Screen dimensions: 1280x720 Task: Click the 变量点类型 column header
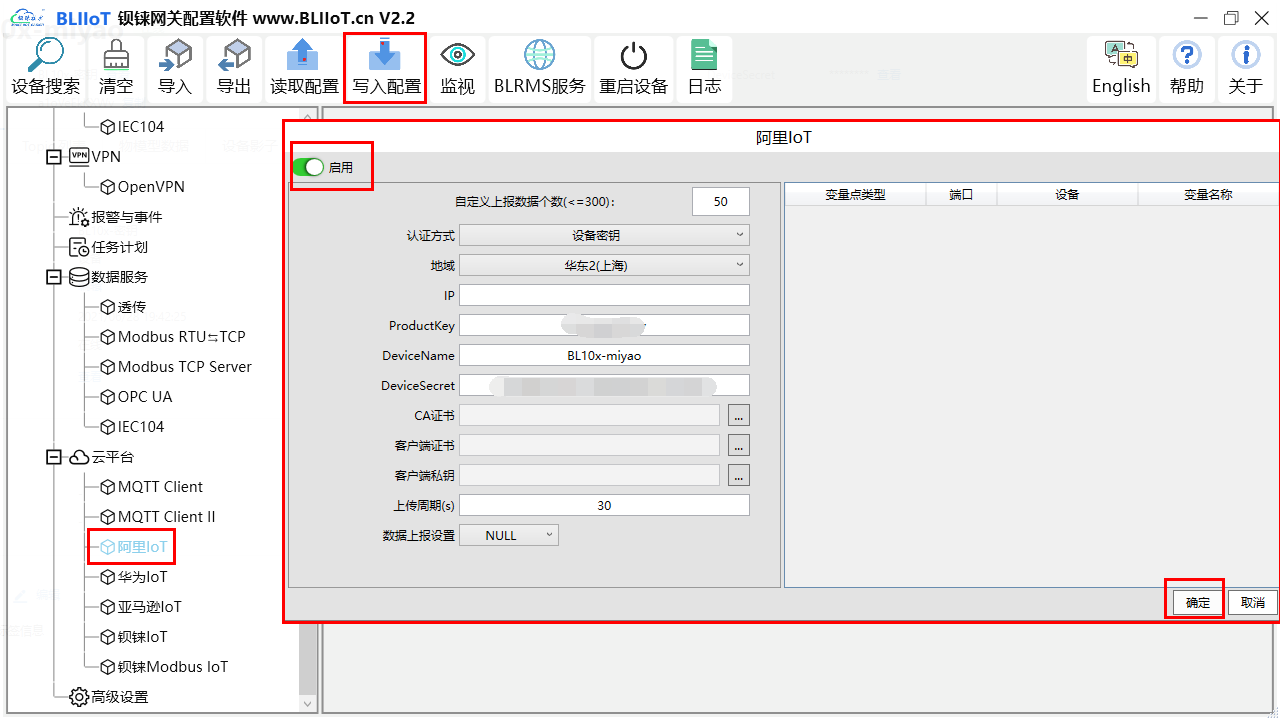click(x=855, y=195)
